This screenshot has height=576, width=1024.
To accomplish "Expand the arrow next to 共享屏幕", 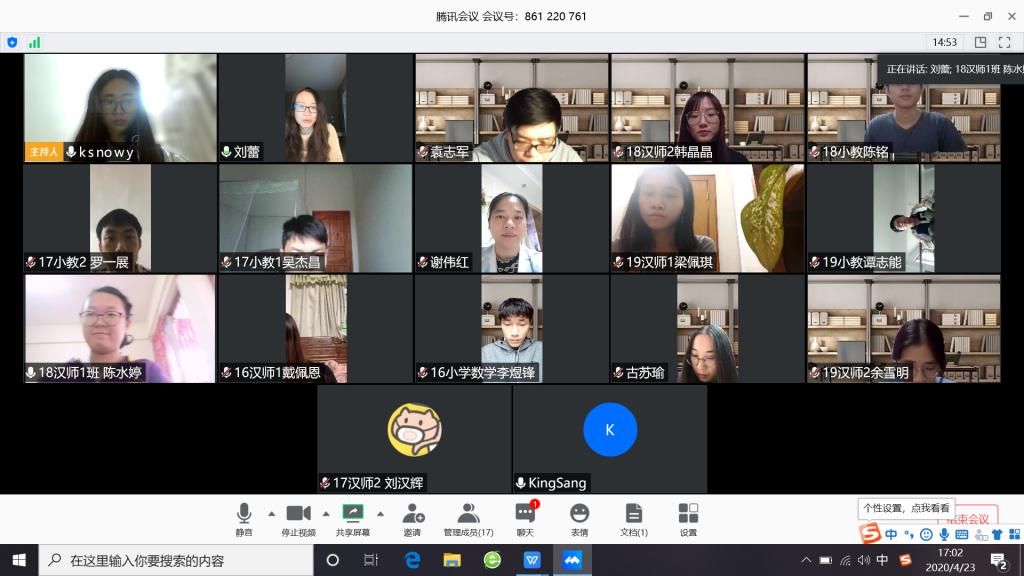I will pos(380,514).
